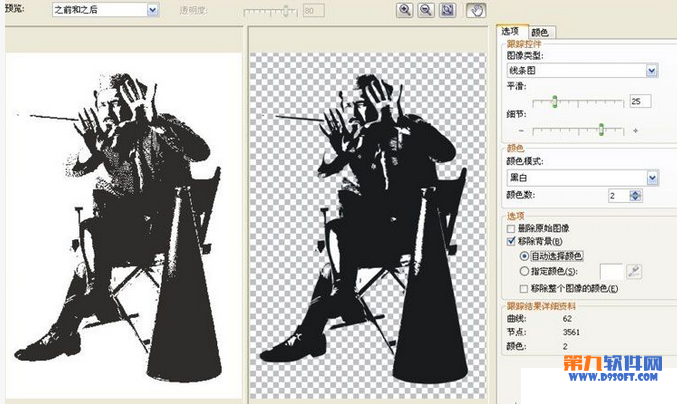The height and width of the screenshot is (404, 677).
Task: Click the detail plus sign
Action: click(x=635, y=130)
